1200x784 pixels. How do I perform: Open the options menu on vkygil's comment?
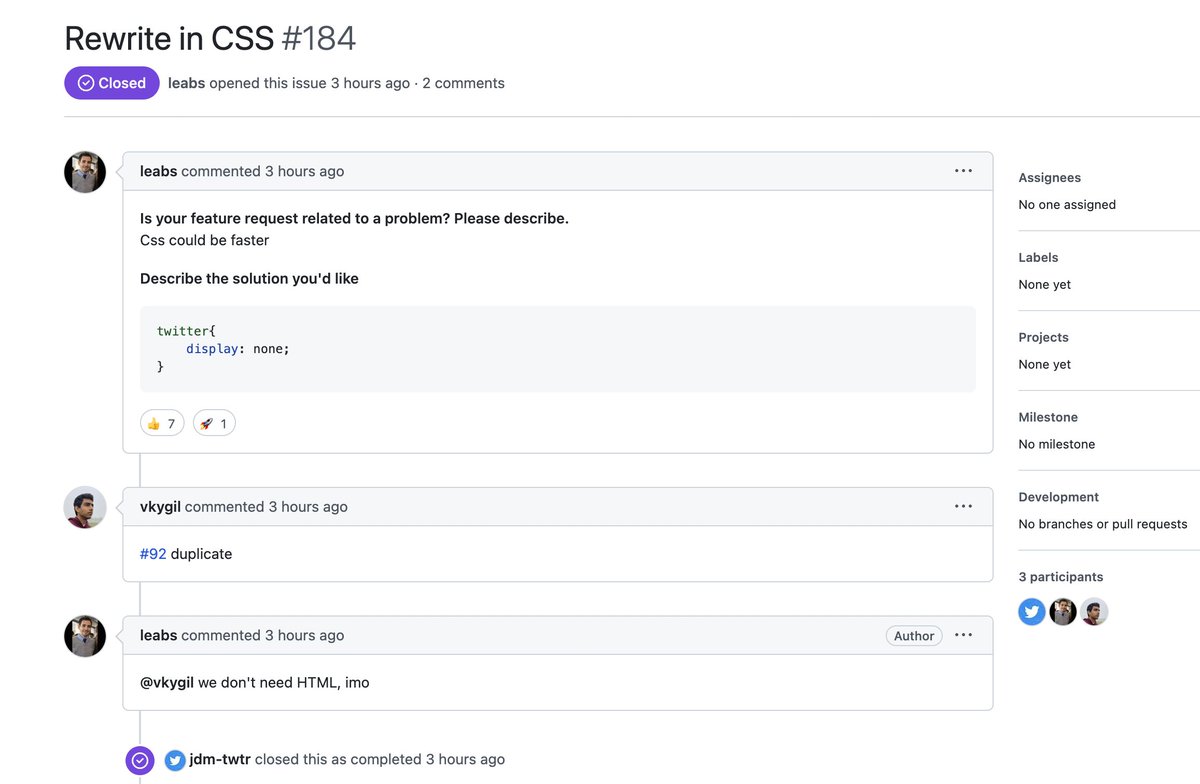click(x=963, y=506)
